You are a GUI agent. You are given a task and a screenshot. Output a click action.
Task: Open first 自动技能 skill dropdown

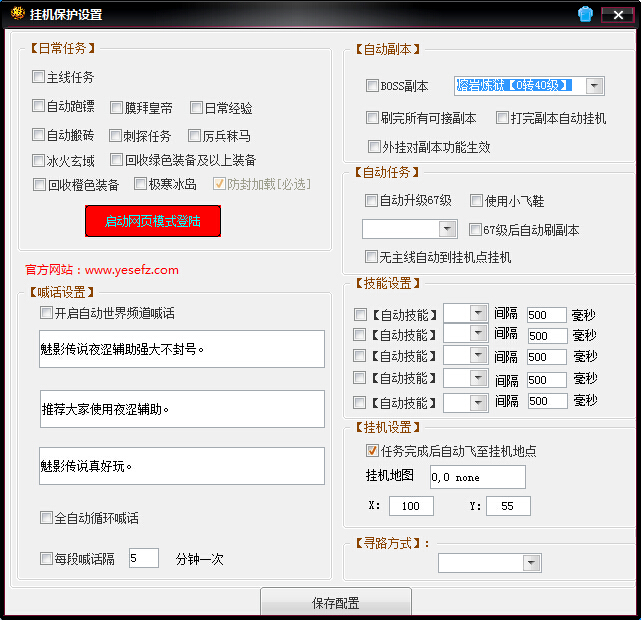click(x=478, y=313)
